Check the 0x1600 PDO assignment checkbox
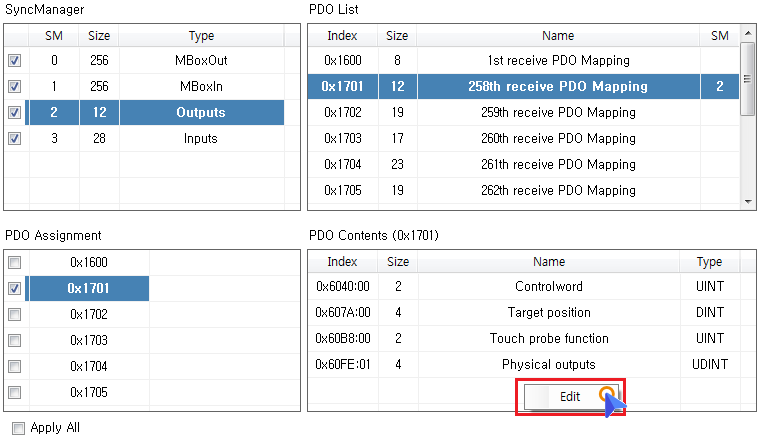This screenshot has height=443, width=760. [15, 263]
